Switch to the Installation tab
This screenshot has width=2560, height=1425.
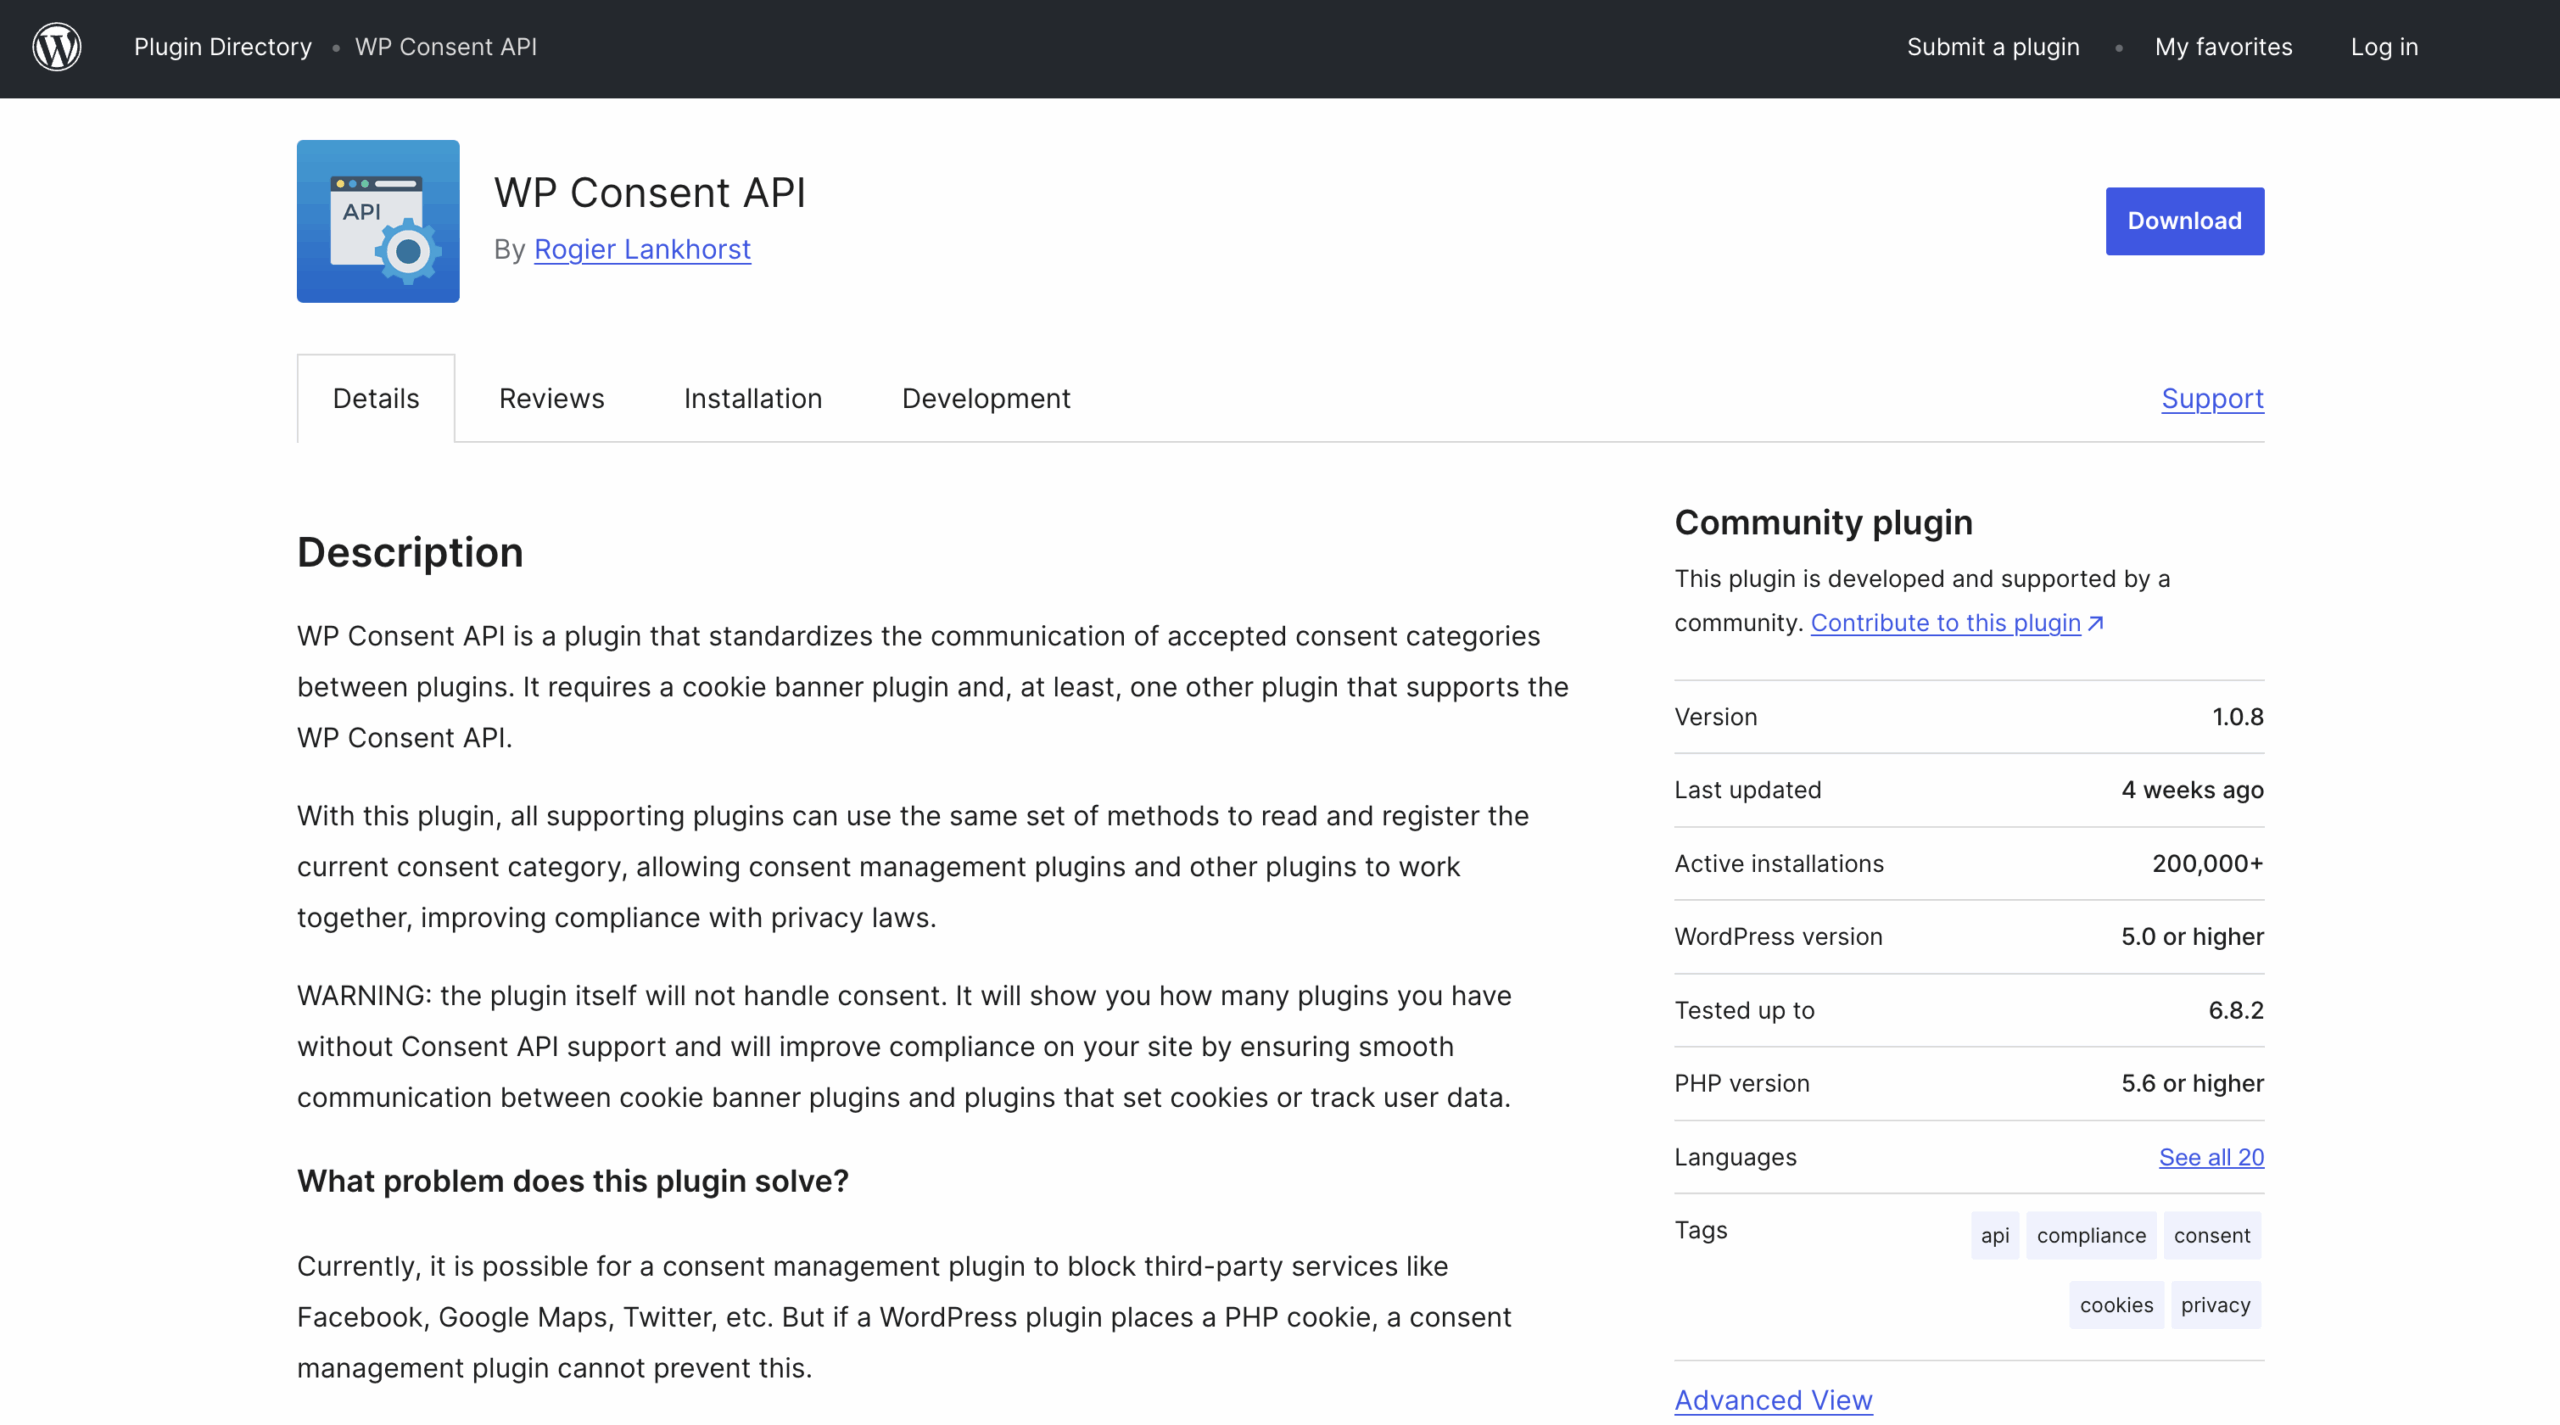click(752, 398)
